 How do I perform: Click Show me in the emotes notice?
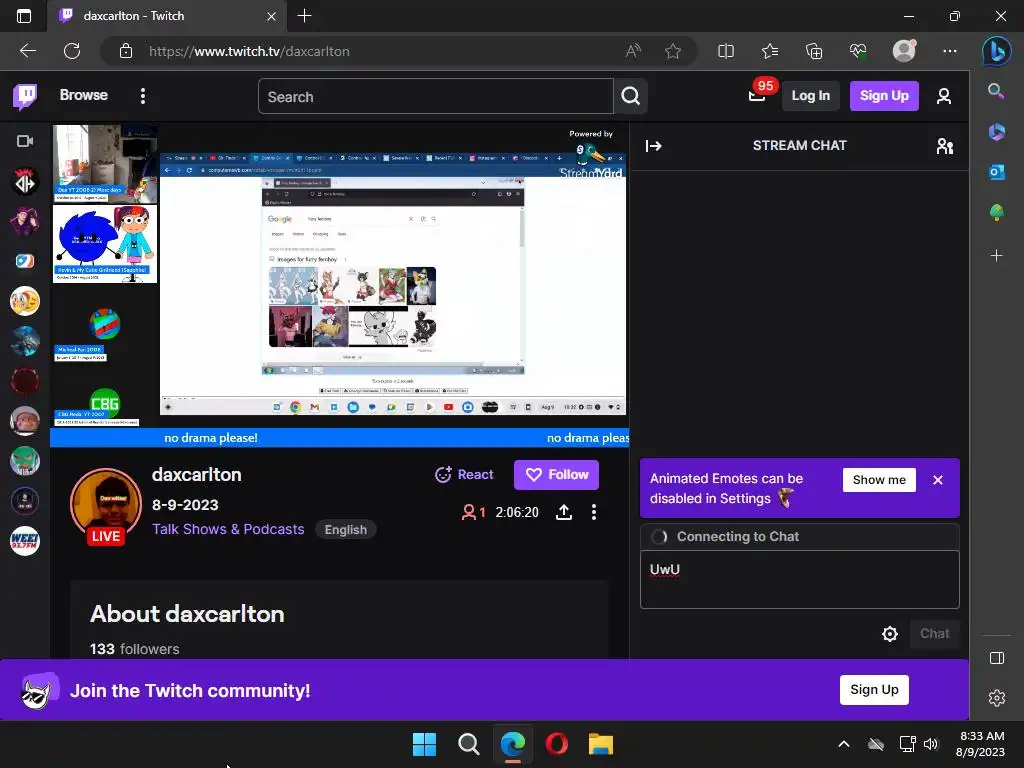pyautogui.click(x=879, y=480)
